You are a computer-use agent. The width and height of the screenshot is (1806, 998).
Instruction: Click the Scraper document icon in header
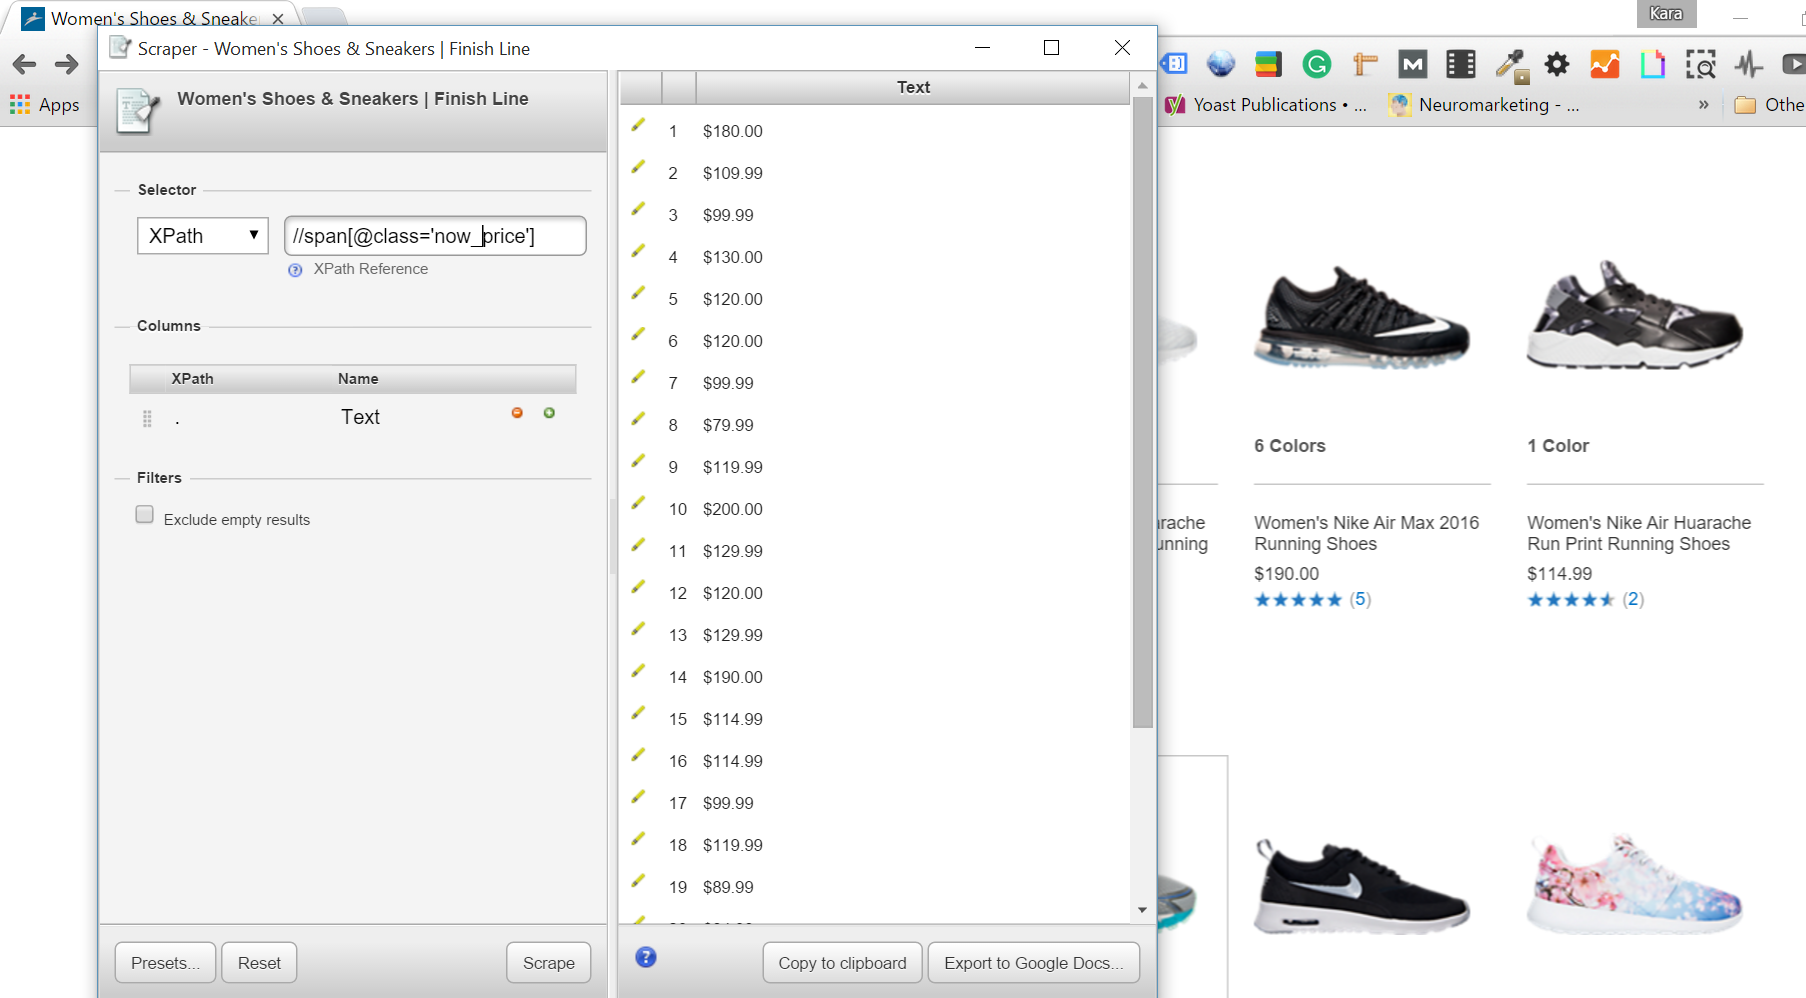click(137, 110)
